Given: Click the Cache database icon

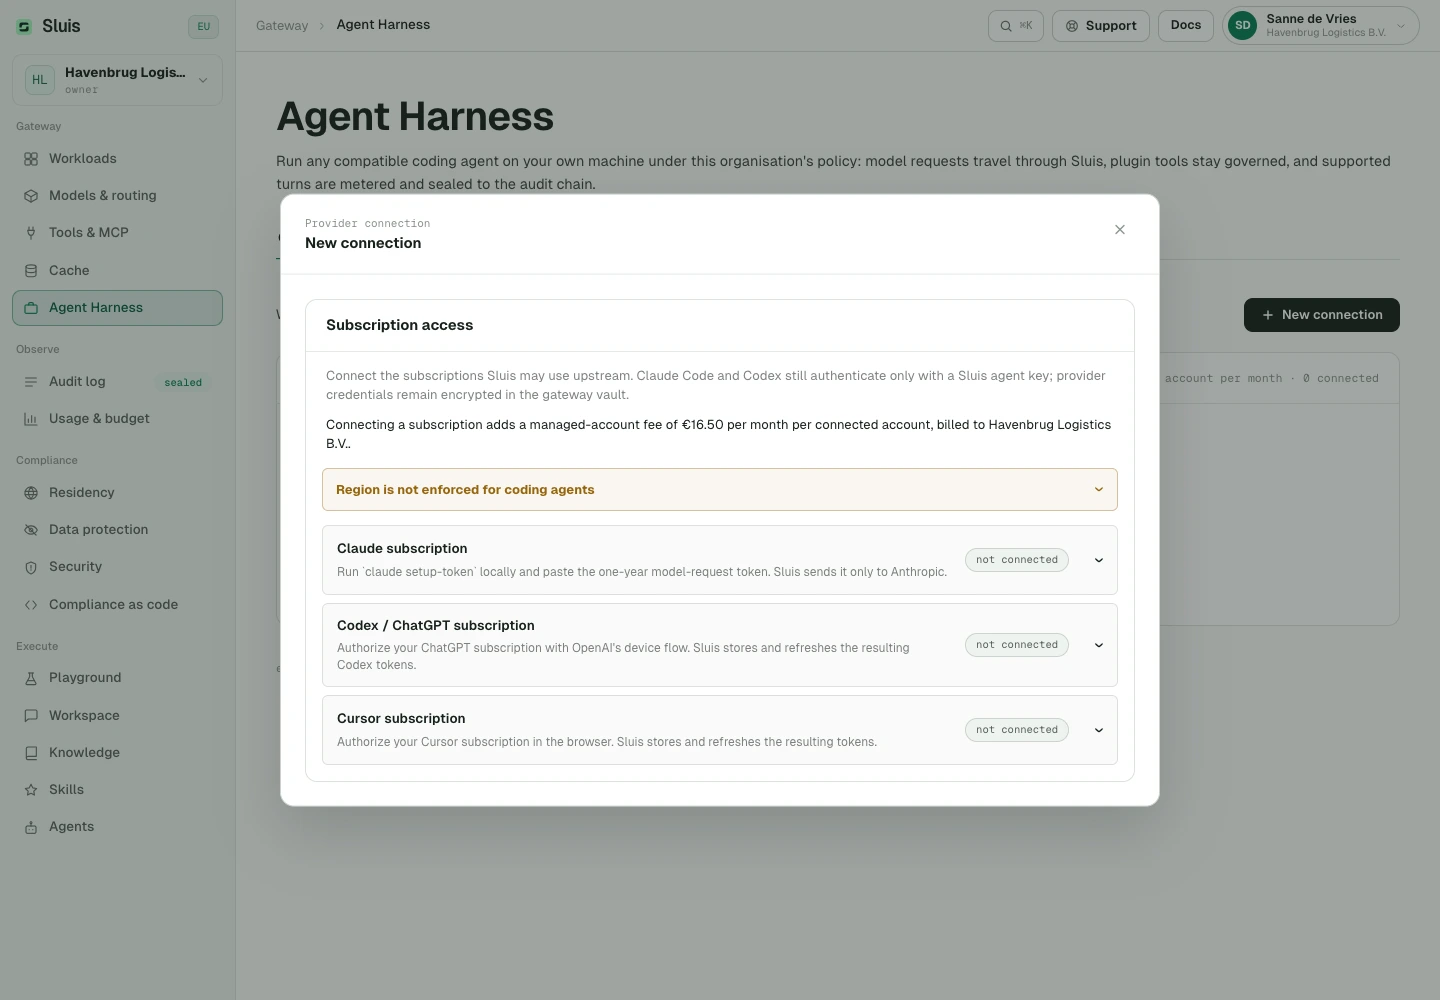Looking at the screenshot, I should pyautogui.click(x=31, y=271).
